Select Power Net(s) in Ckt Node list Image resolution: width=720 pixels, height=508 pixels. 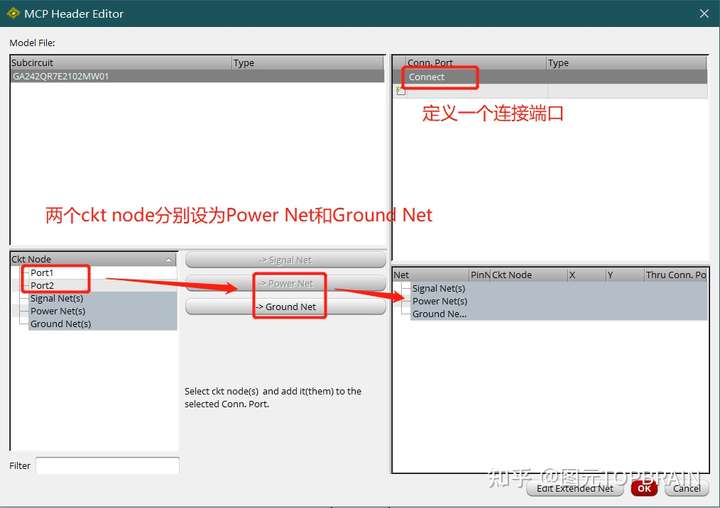click(102, 311)
